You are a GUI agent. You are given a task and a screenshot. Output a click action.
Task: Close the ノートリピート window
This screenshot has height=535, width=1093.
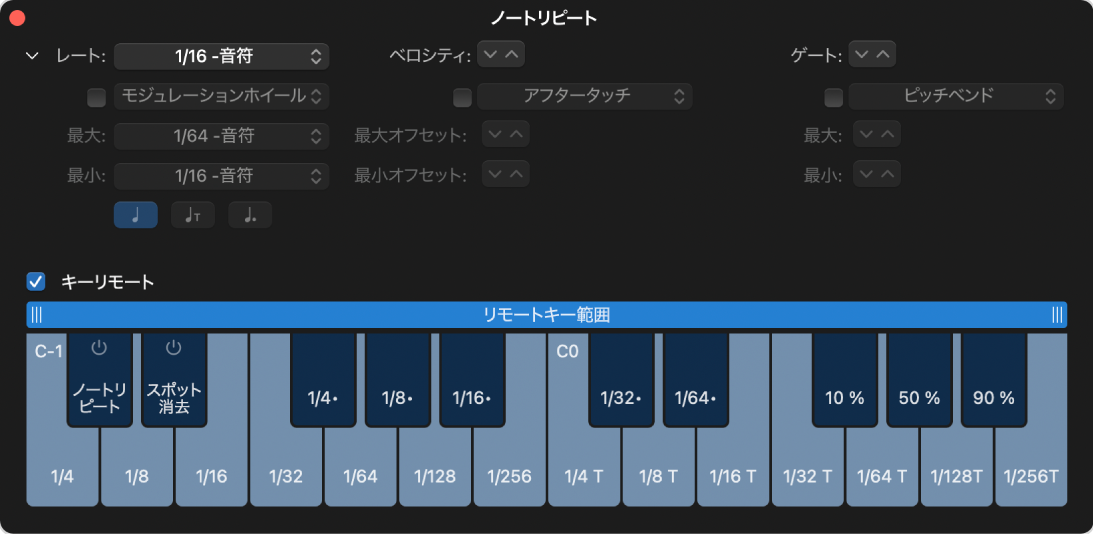click(17, 19)
